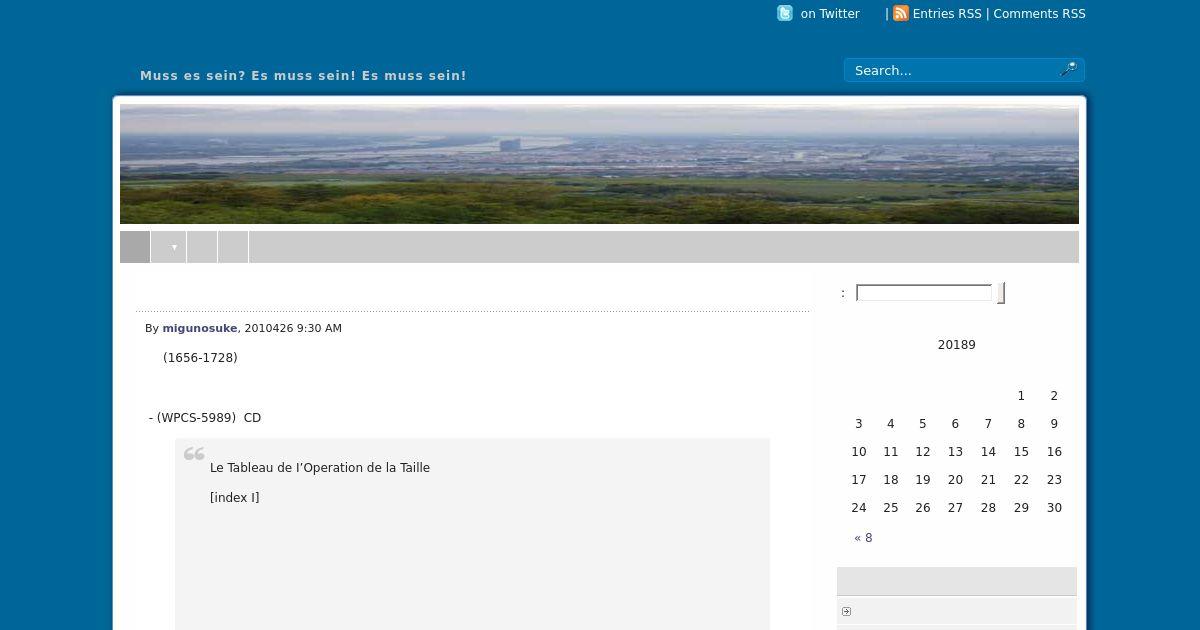Viewport: 1200px width, 630px height.
Task: Select calendar day 7
Action: [988, 424]
